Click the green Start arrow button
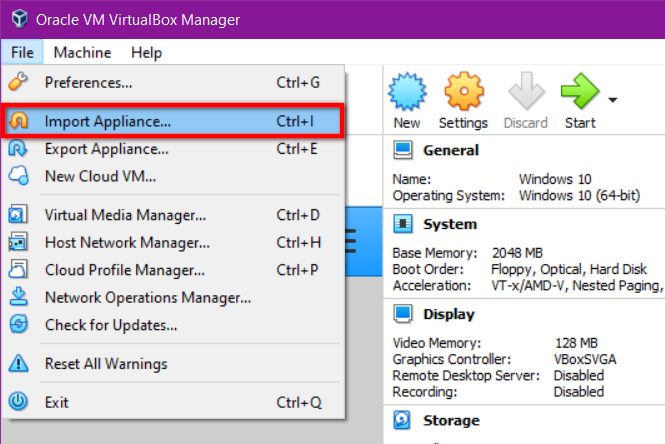This screenshot has height=444, width=665. tap(580, 101)
